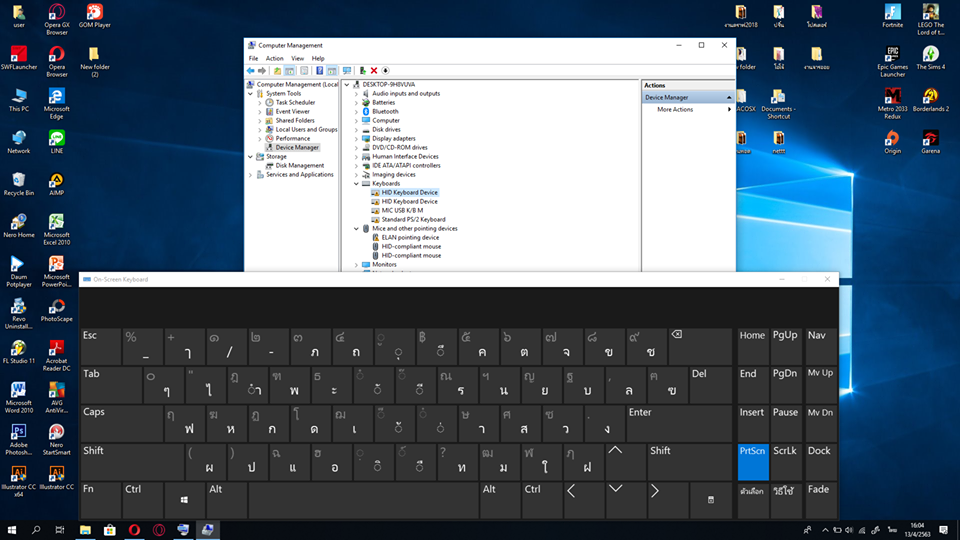Select ELAN pointing device entry
The width and height of the screenshot is (960, 540).
pos(410,238)
